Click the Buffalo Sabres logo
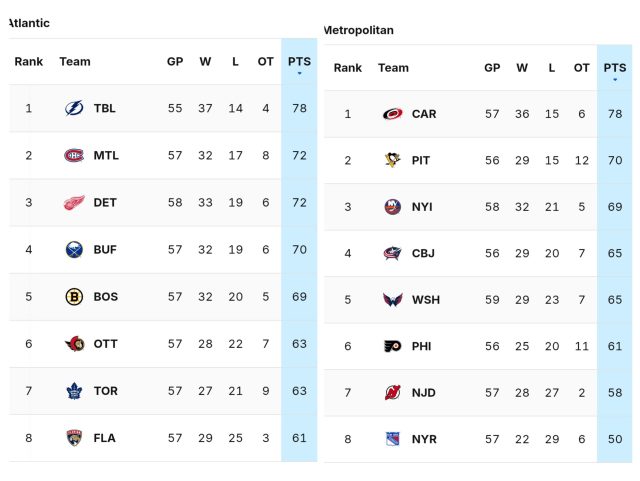This screenshot has width=640, height=481. [75, 249]
